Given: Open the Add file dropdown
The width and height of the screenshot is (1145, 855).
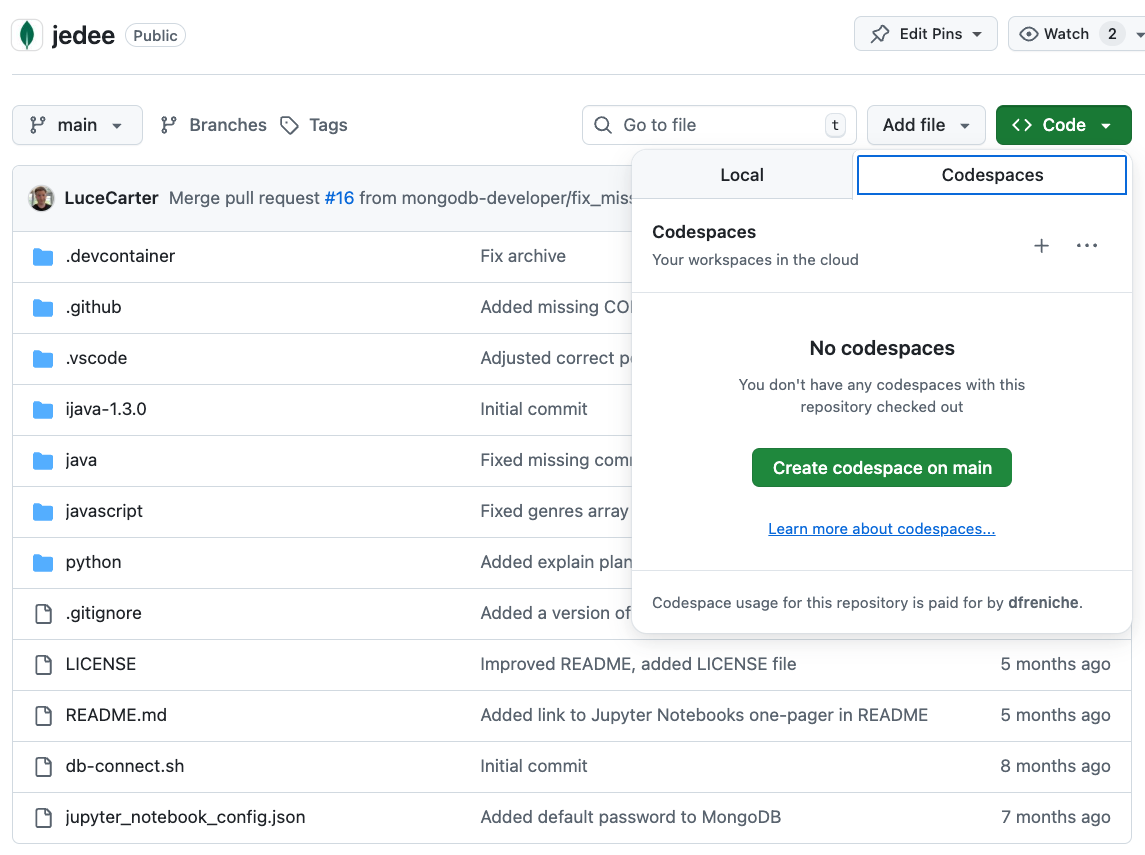Looking at the screenshot, I should [926, 125].
